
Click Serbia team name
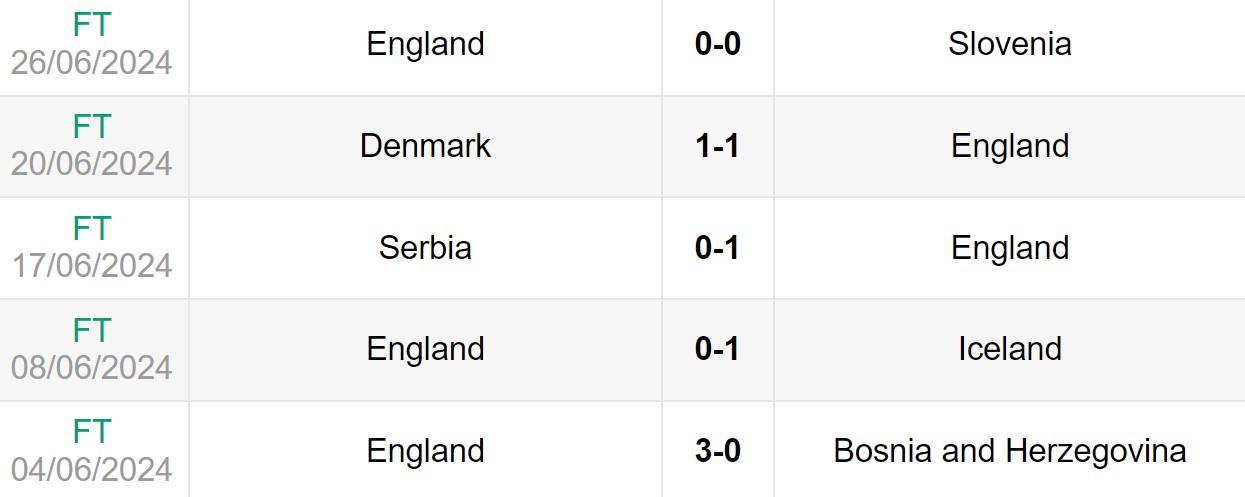pyautogui.click(x=425, y=248)
